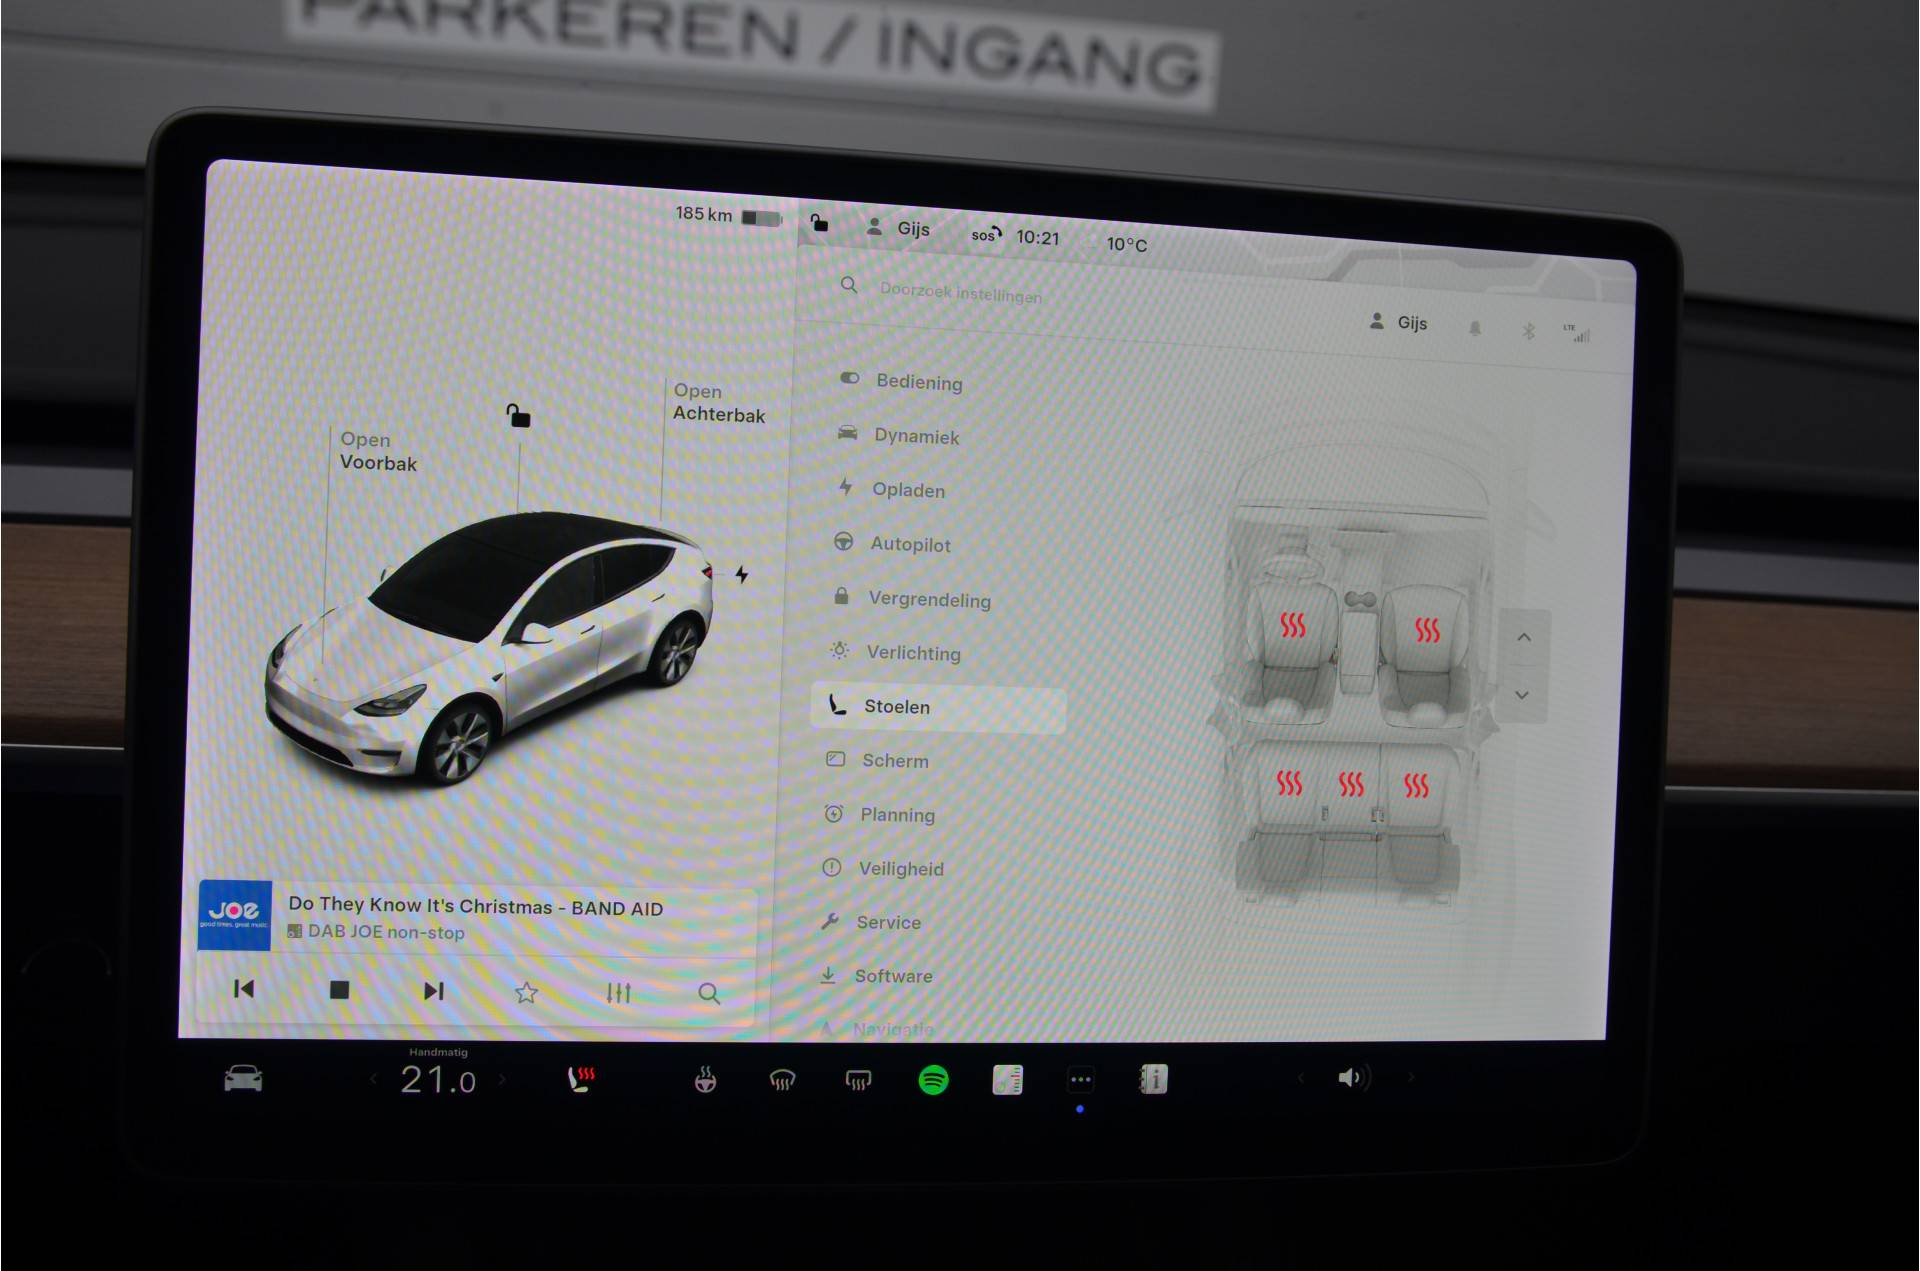1920x1271 pixels.
Task: Increase temperature with the right arrow
Action: (x=502, y=1079)
